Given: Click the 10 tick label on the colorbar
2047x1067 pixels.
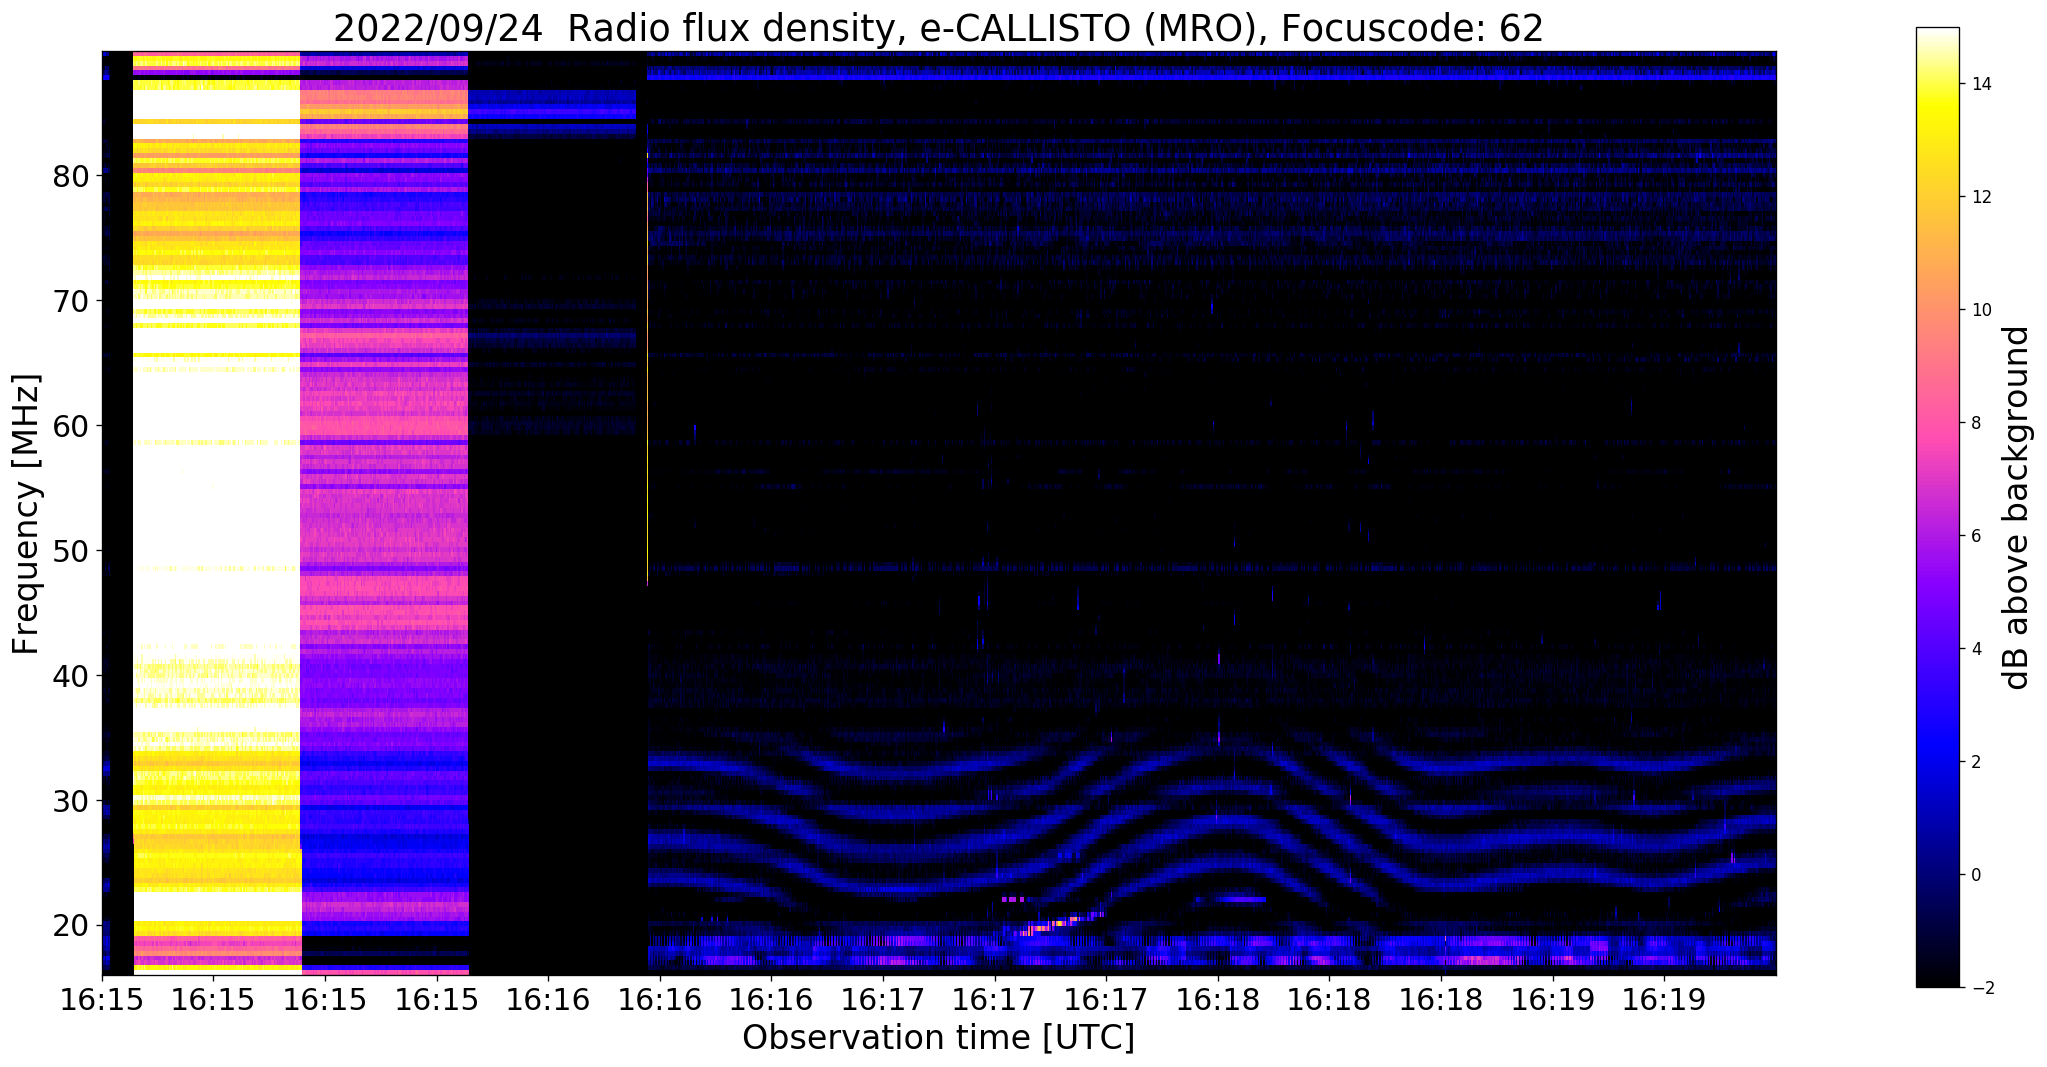Looking at the screenshot, I should 1980,310.
